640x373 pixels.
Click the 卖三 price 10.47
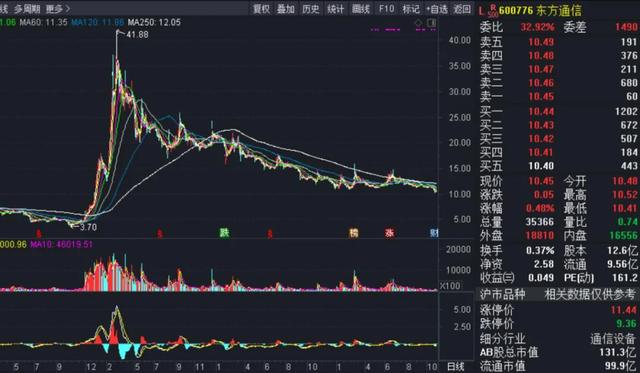click(541, 69)
